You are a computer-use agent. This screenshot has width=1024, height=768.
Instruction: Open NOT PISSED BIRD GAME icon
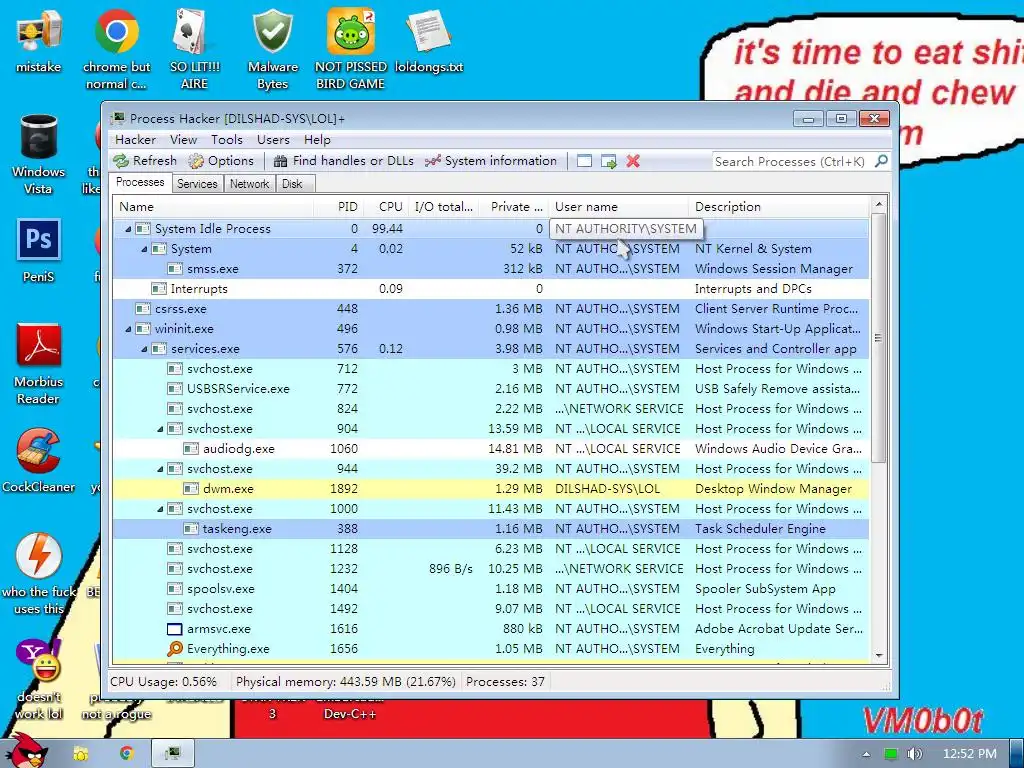pos(351,50)
